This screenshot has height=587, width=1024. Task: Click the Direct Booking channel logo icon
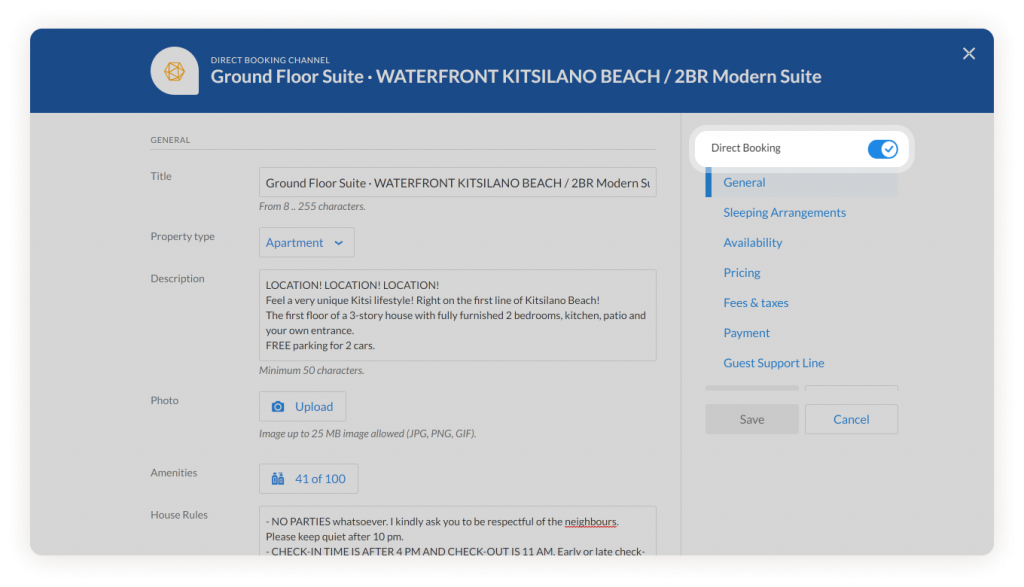(174, 71)
